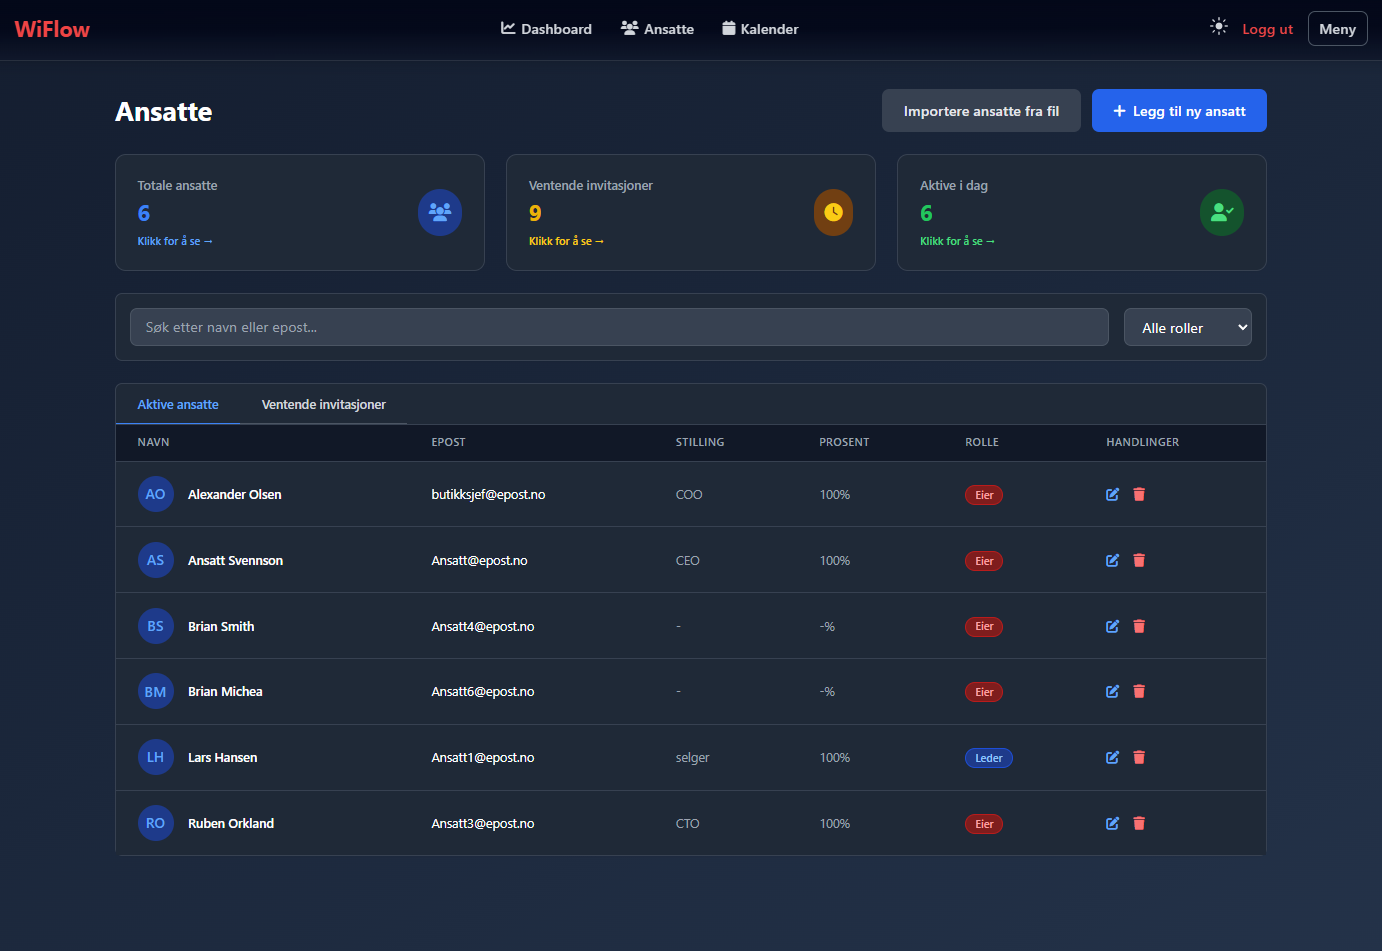This screenshot has width=1382, height=951.
Task: Click Klikk for å se under Aktive i dag
Action: [x=957, y=241]
